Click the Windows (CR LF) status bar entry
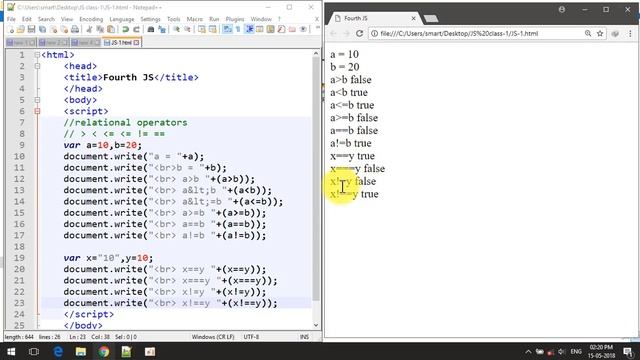The width and height of the screenshot is (640, 360). tap(213, 337)
